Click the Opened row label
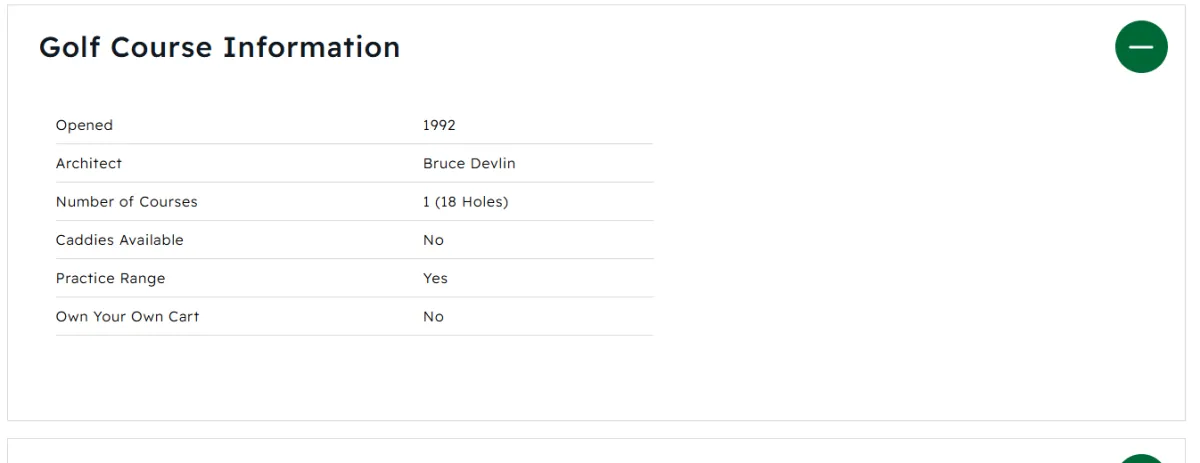This screenshot has height=463, width=1200. coord(84,125)
